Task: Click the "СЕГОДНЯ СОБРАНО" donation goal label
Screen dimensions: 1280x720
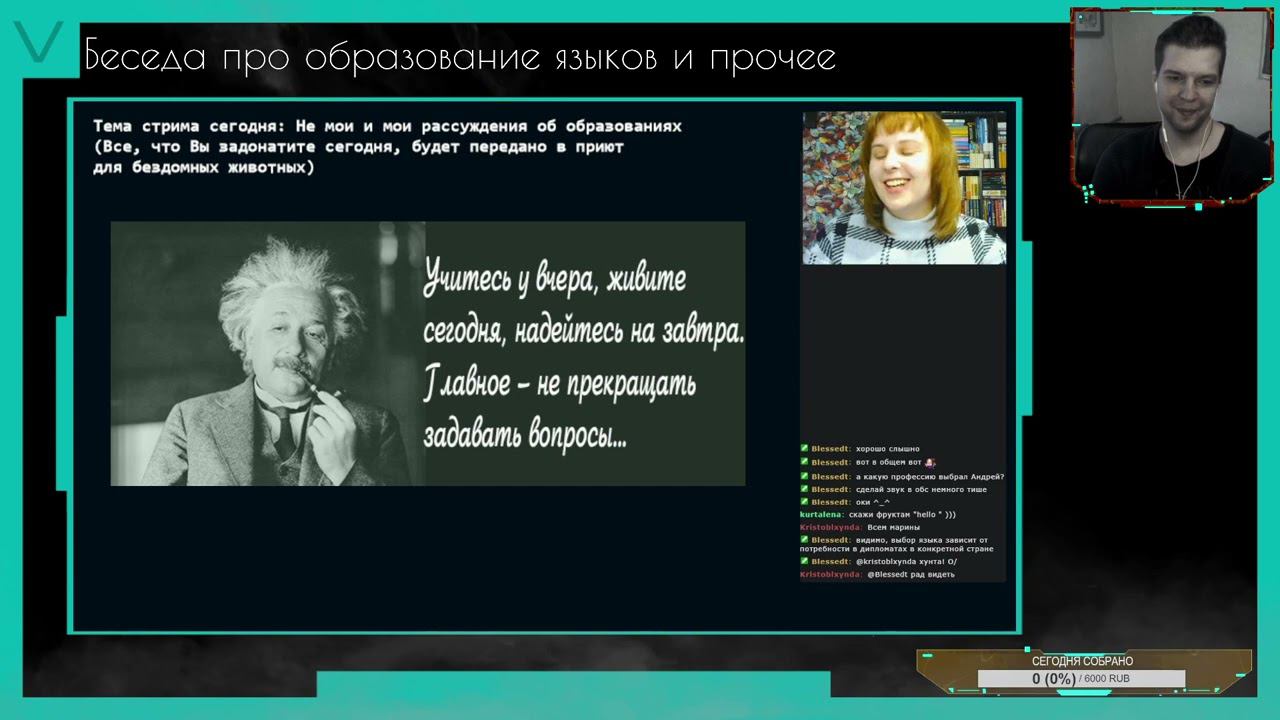Action: (x=1082, y=661)
